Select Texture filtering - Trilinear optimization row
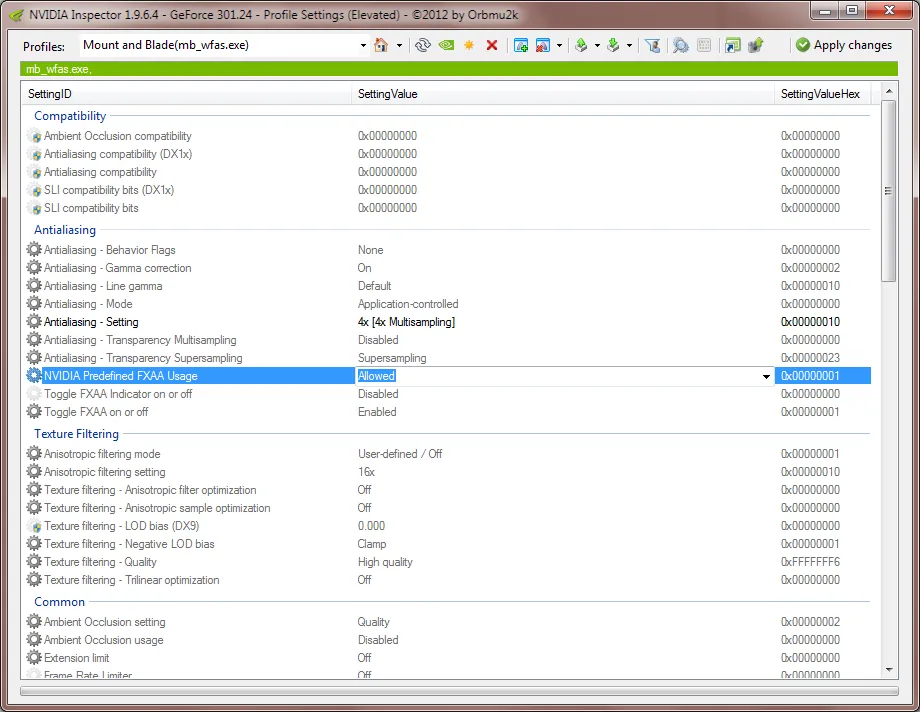 tap(448, 580)
